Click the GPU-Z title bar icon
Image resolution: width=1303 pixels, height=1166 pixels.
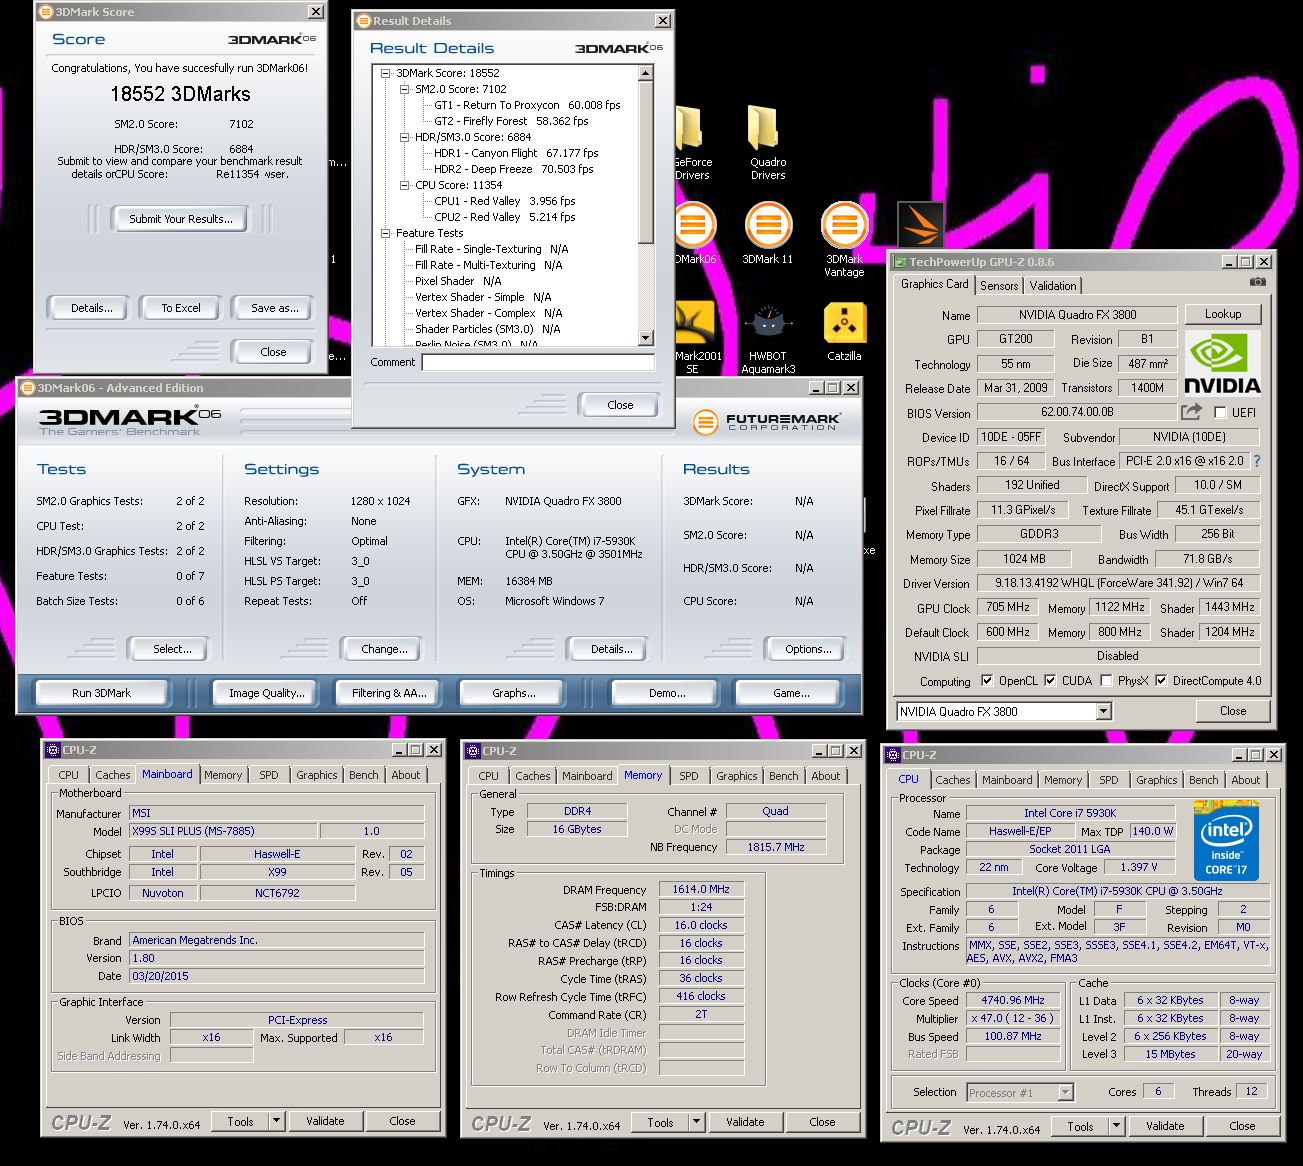click(900, 262)
